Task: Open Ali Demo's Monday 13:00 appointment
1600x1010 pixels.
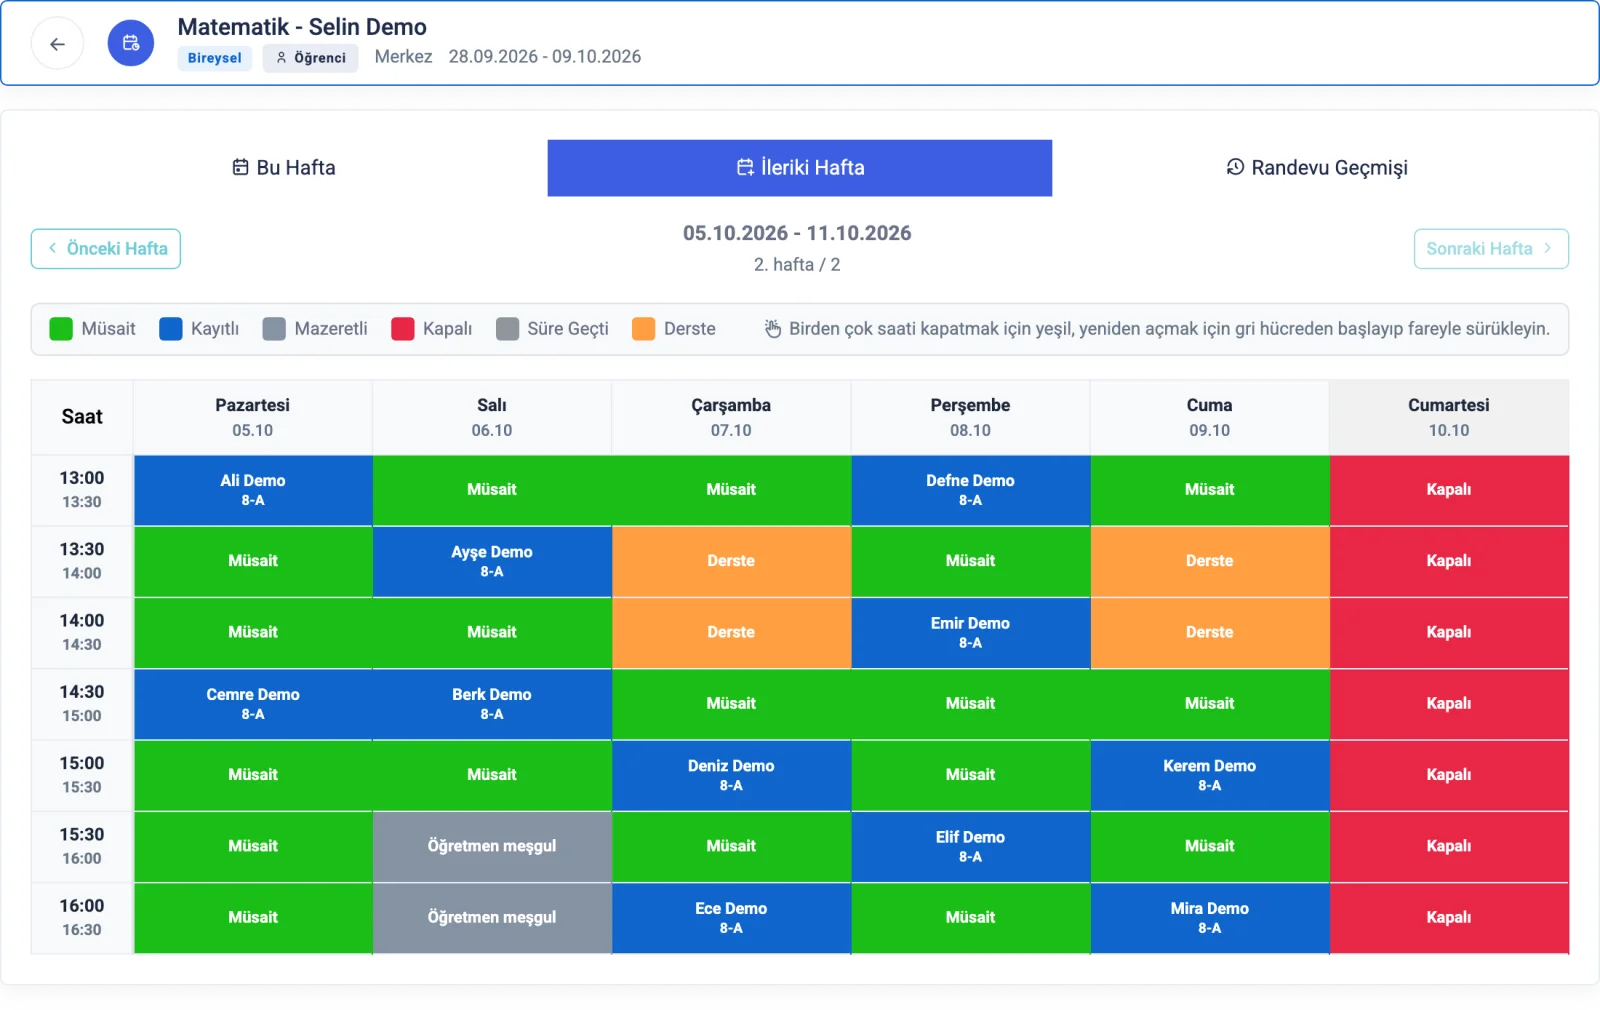Action: (x=253, y=490)
